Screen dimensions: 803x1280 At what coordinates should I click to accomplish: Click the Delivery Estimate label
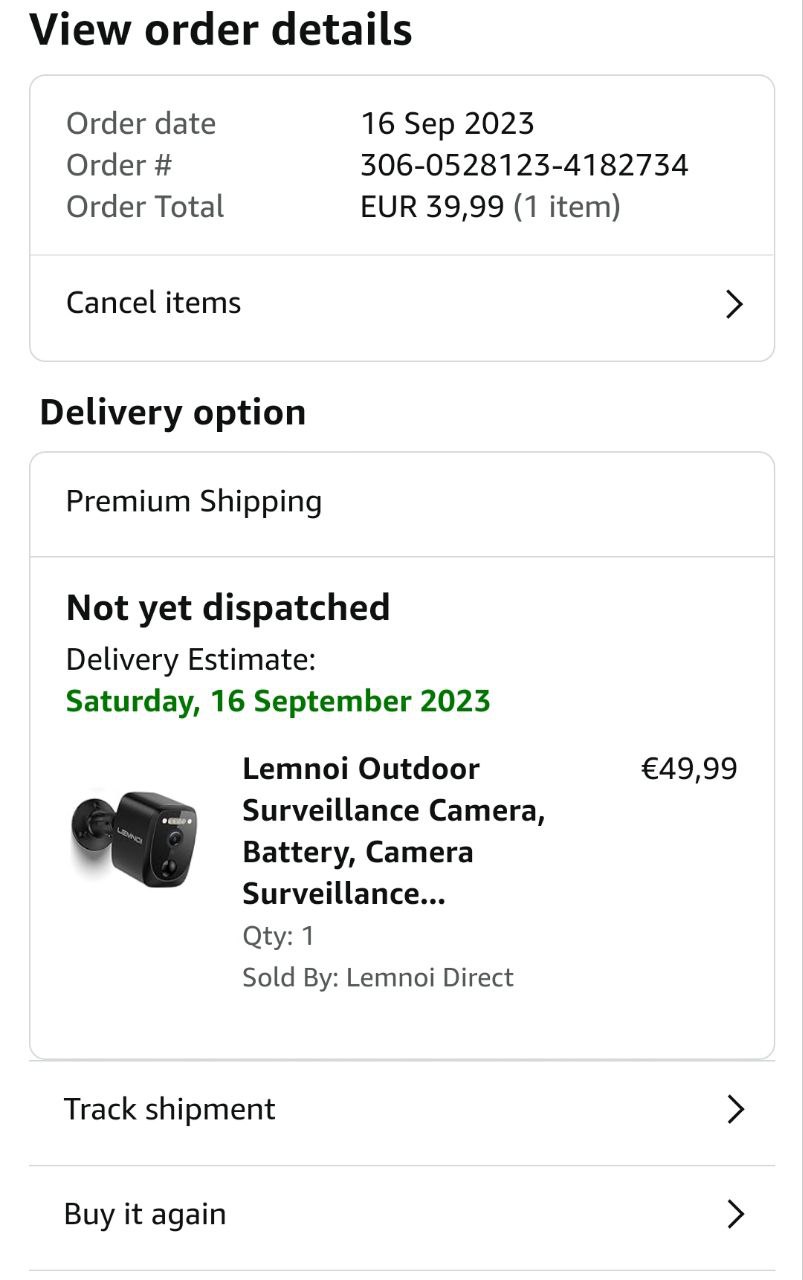pyautogui.click(x=191, y=660)
